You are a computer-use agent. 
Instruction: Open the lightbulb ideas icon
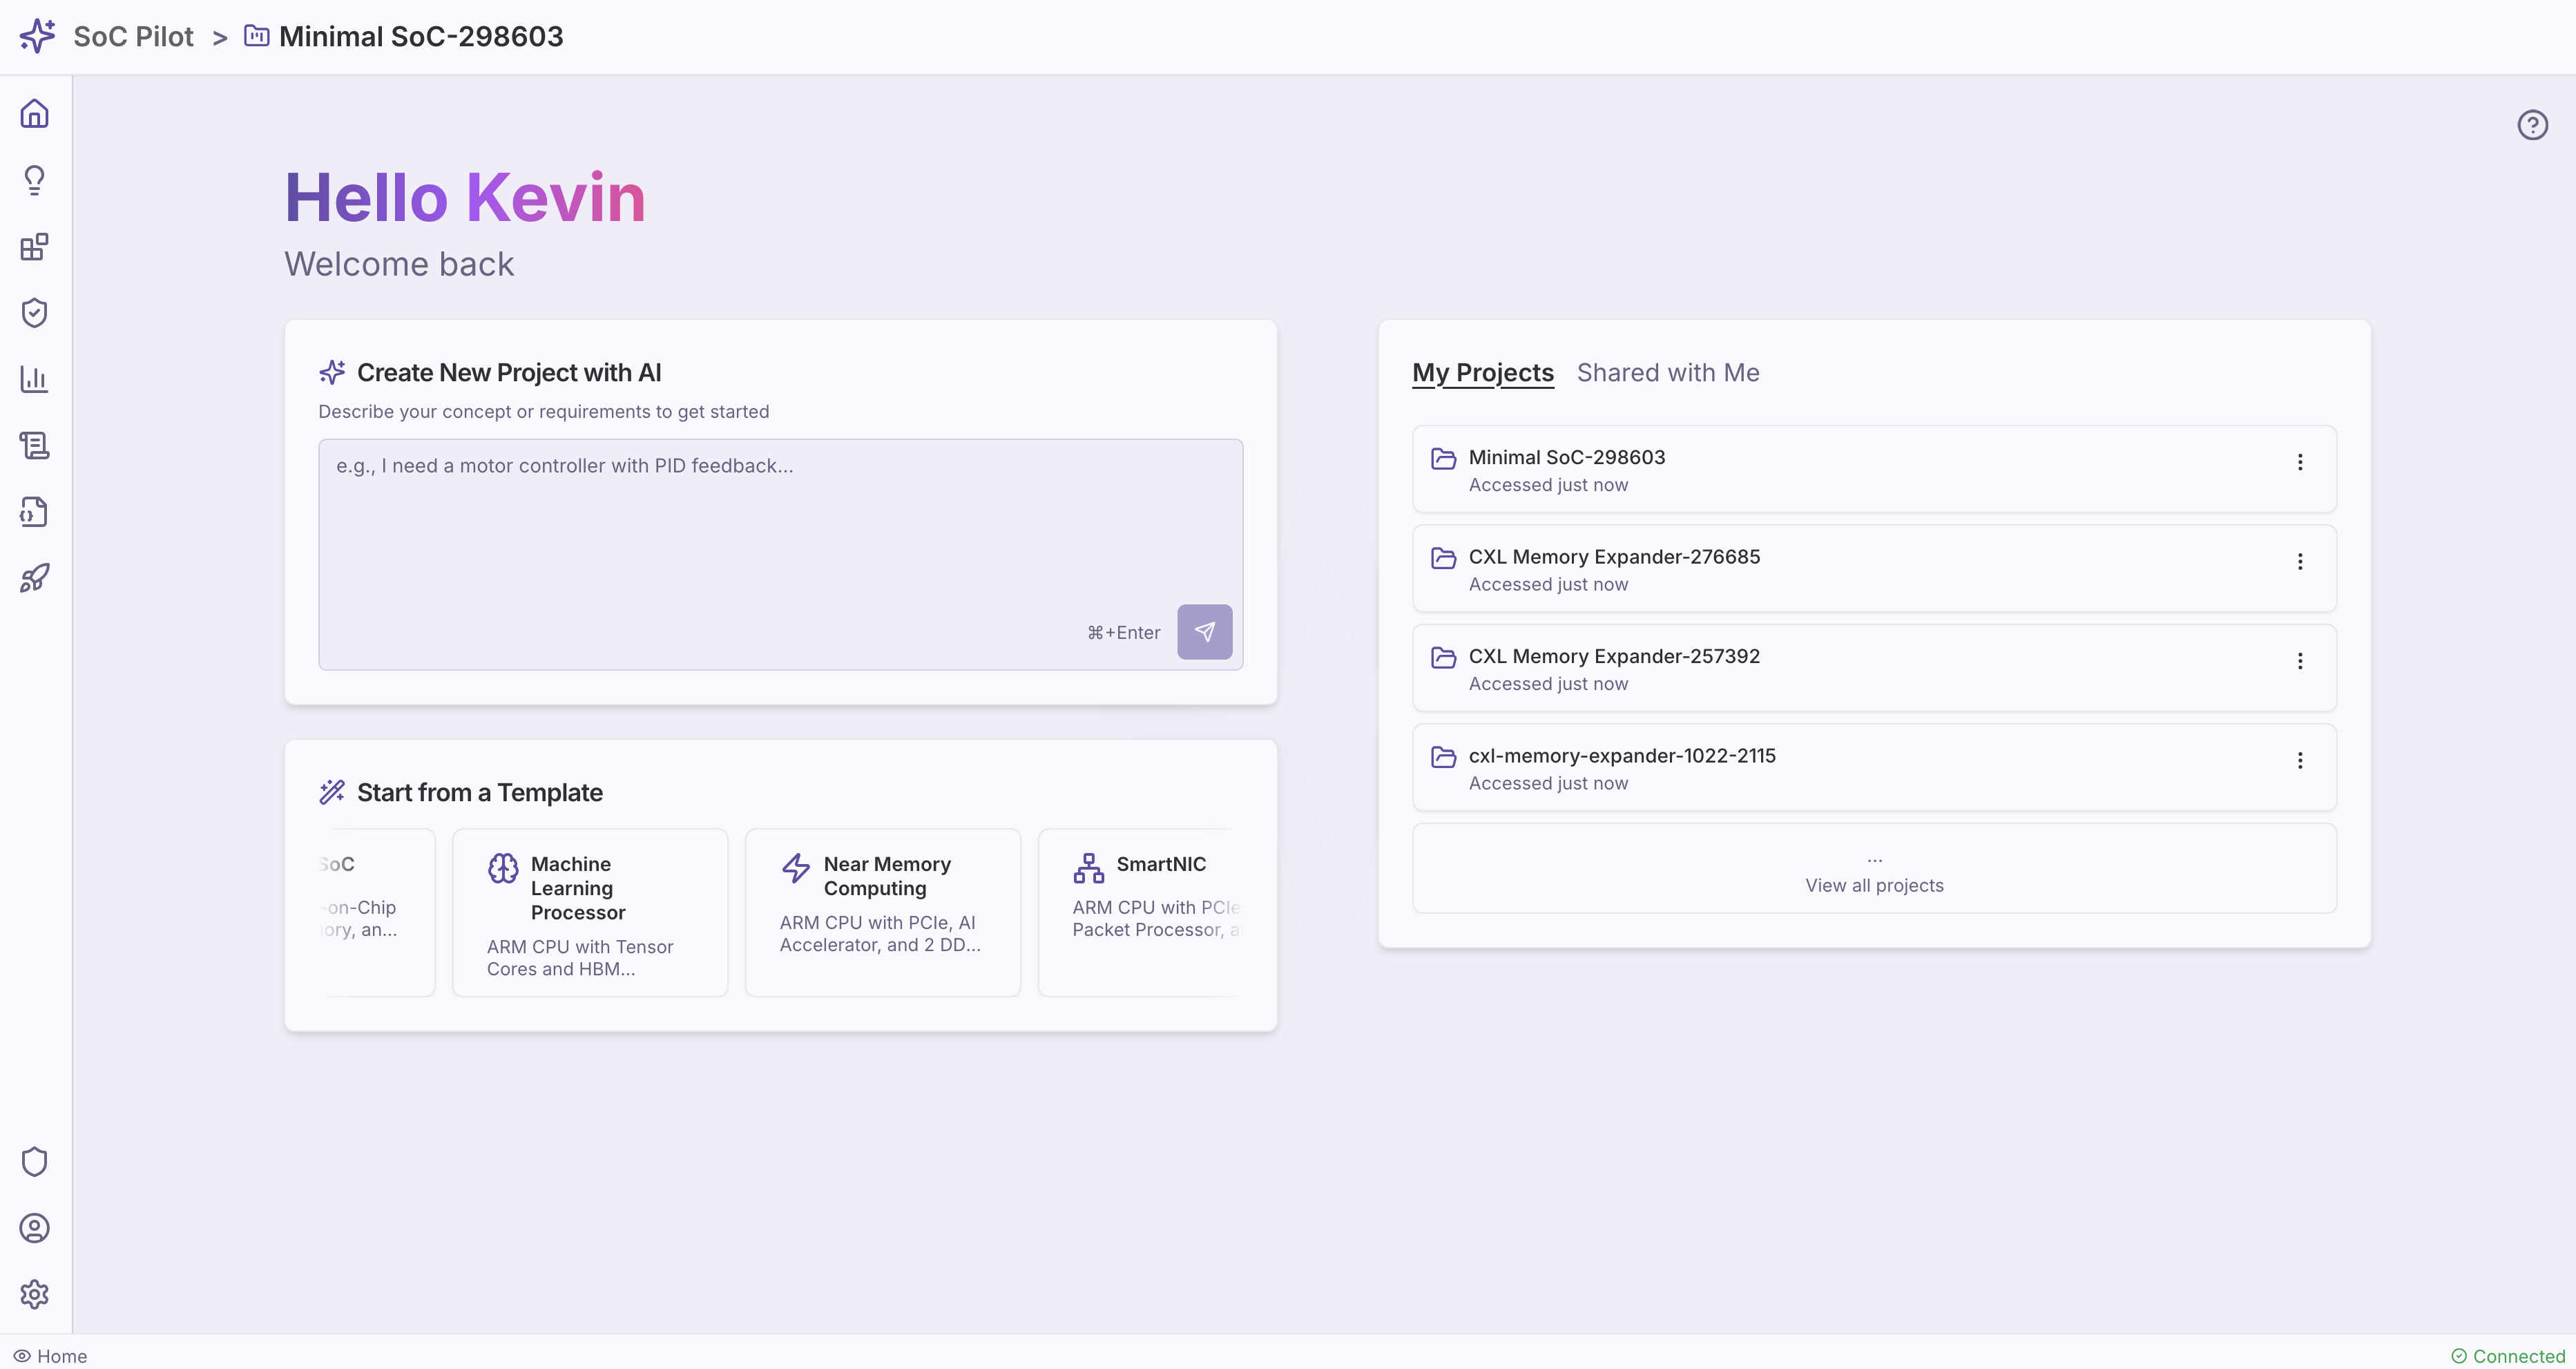click(x=34, y=180)
